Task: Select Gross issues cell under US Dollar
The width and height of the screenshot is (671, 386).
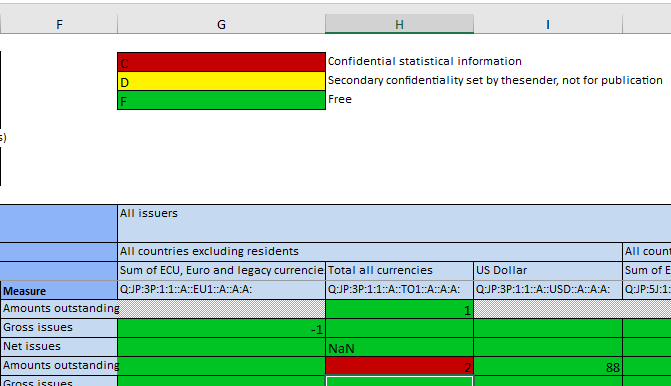Action: (x=548, y=328)
